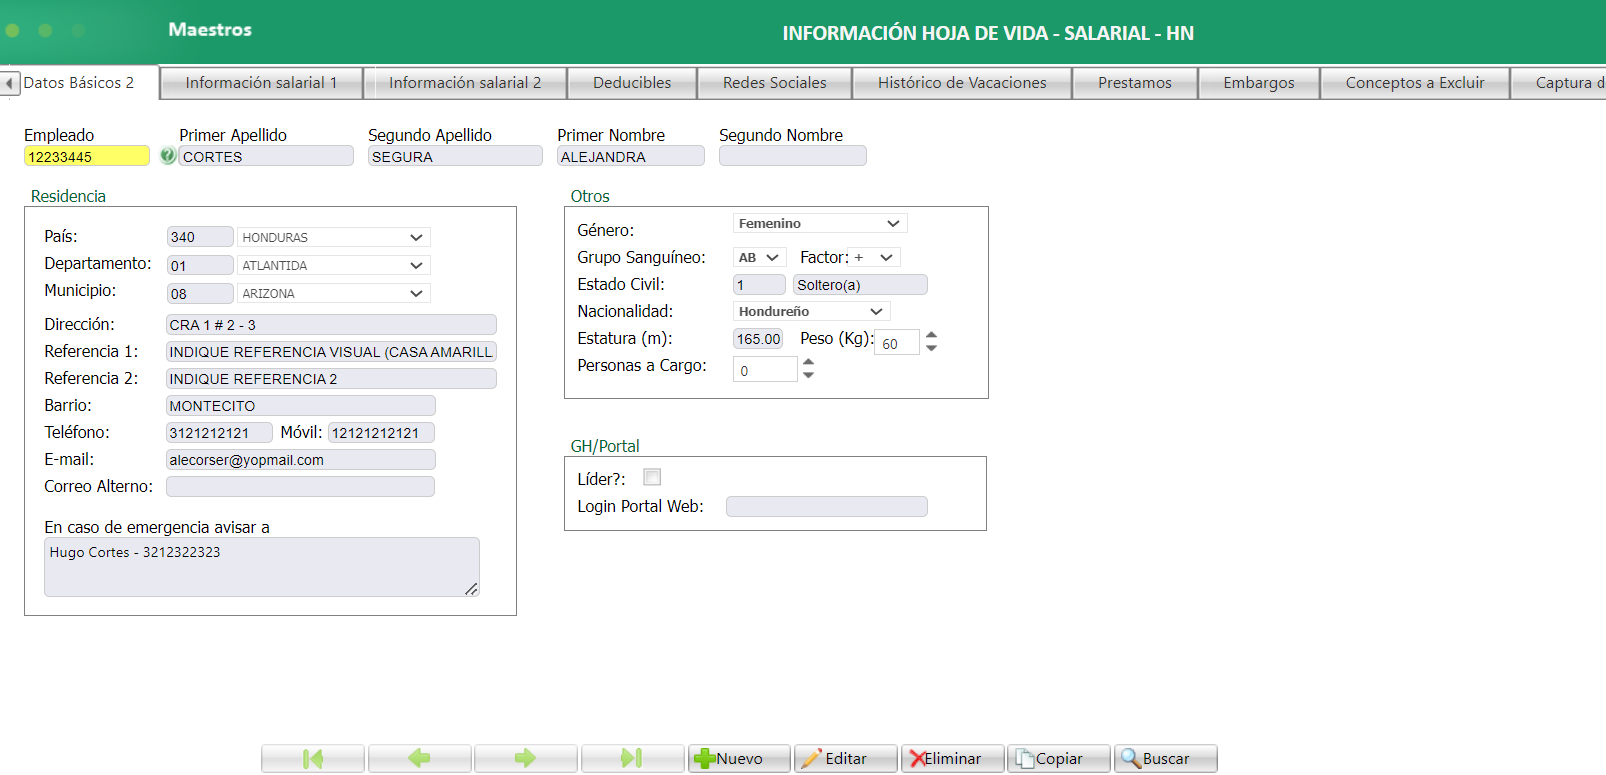Click the Referencia 2 field

coord(331,378)
